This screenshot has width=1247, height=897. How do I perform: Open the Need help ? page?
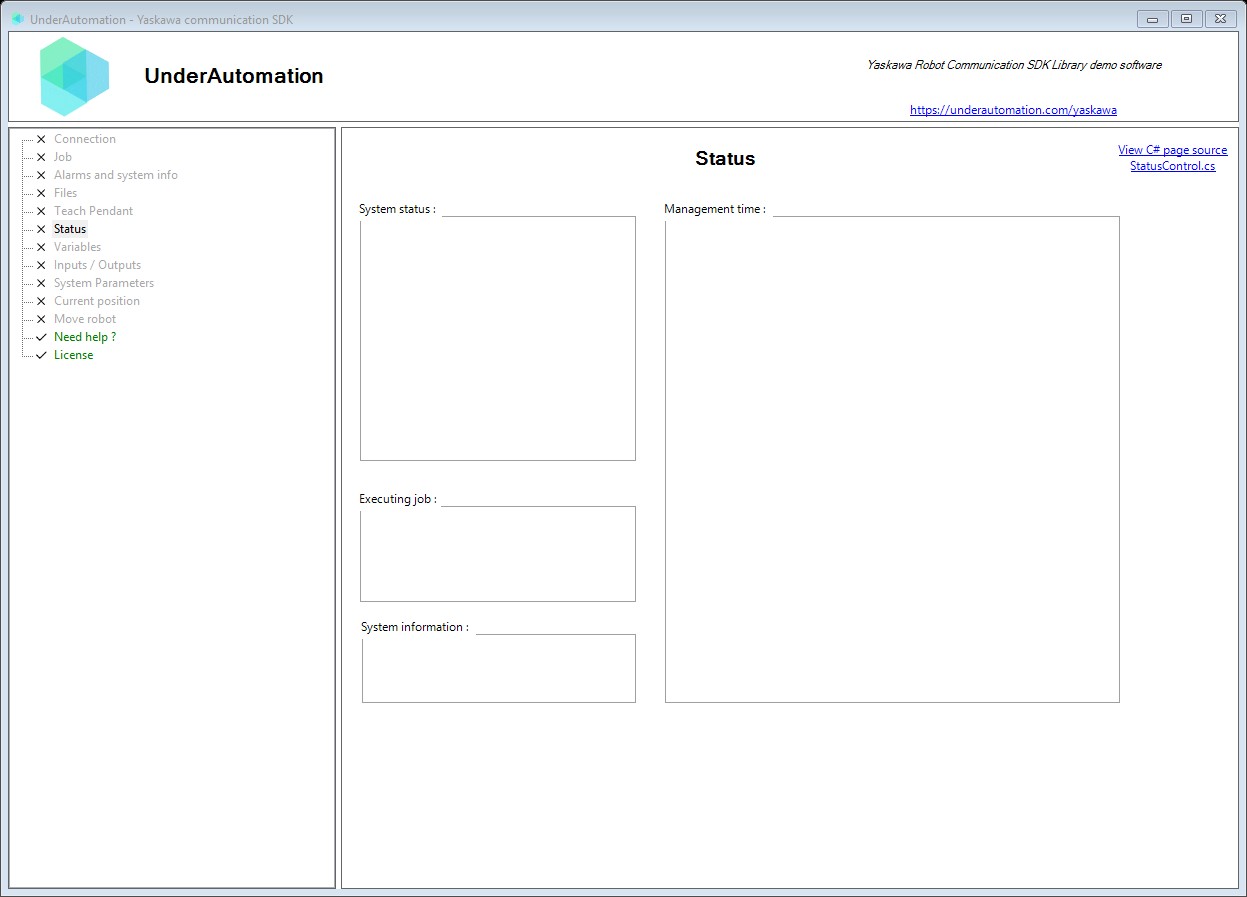pyautogui.click(x=85, y=337)
